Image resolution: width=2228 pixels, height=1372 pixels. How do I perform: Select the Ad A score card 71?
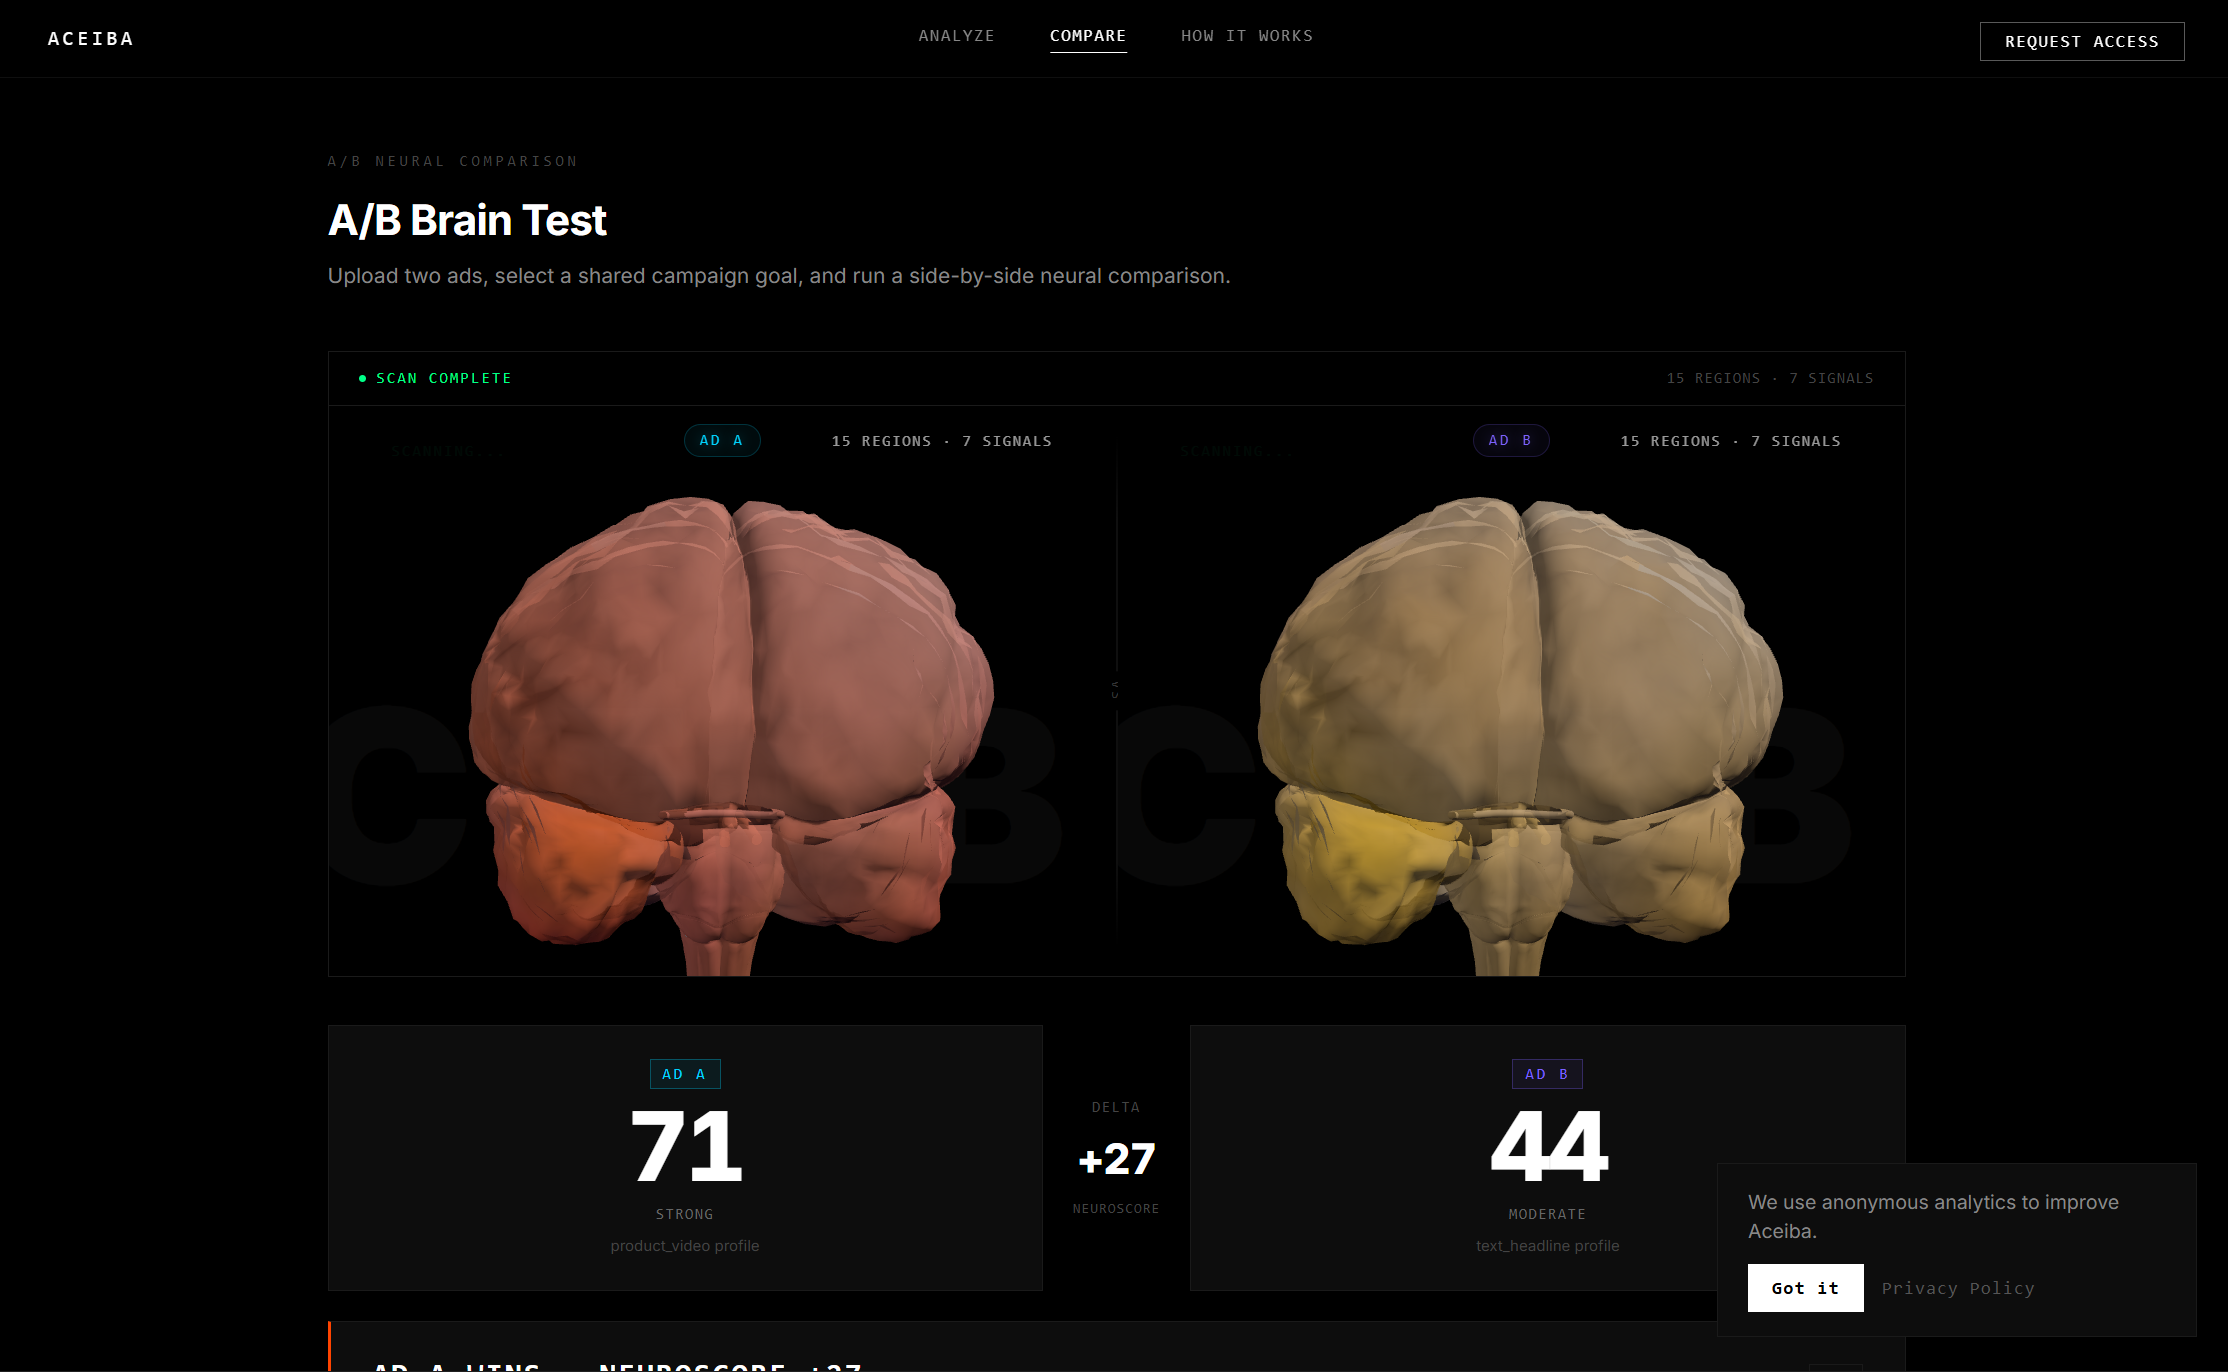tap(685, 1147)
